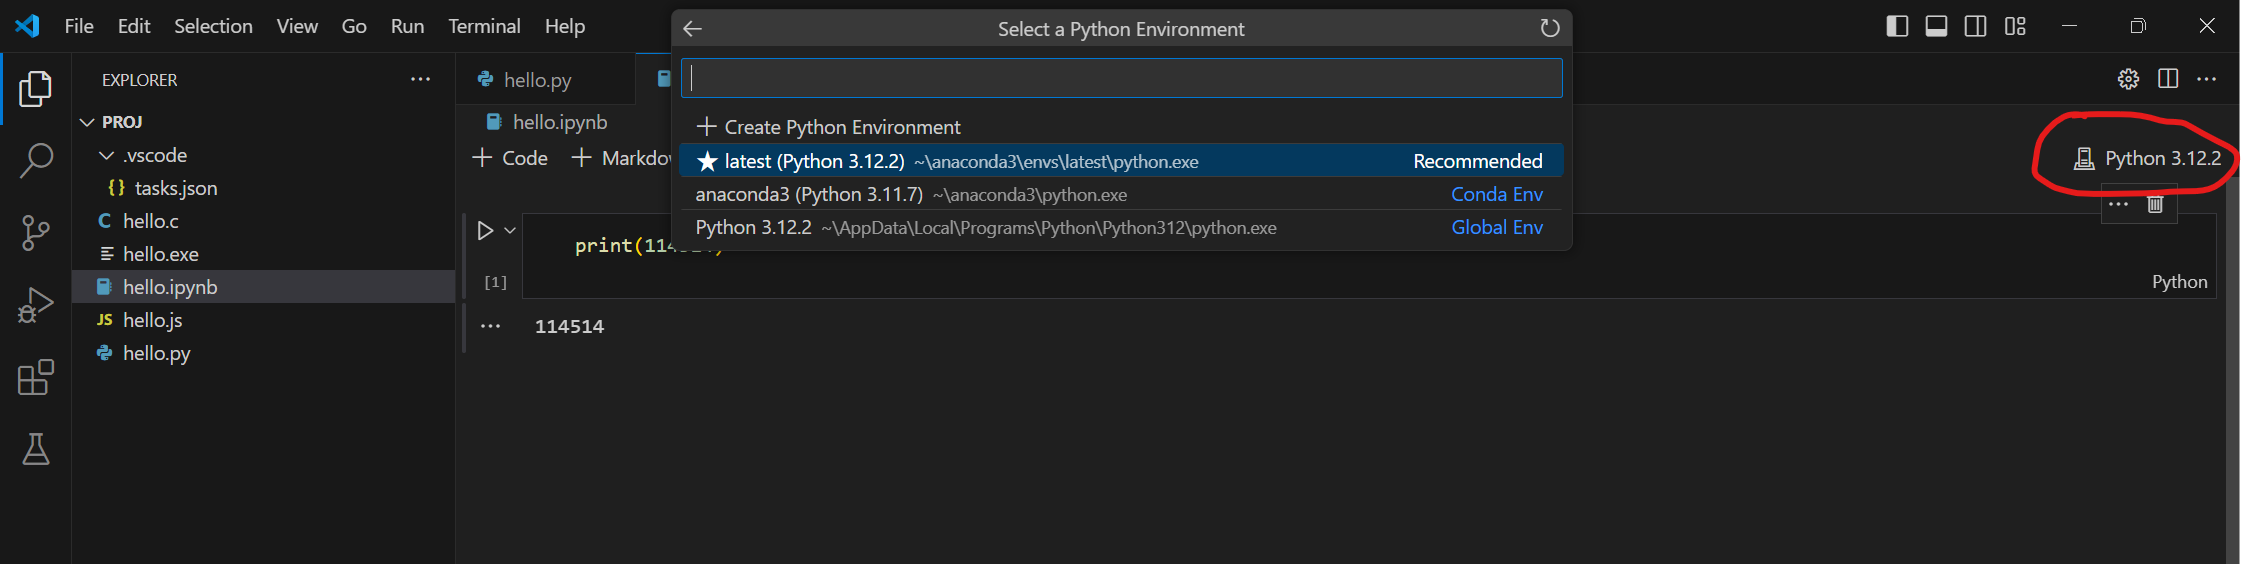
Task: Toggle the bottom panel layout button
Action: (x=1936, y=26)
